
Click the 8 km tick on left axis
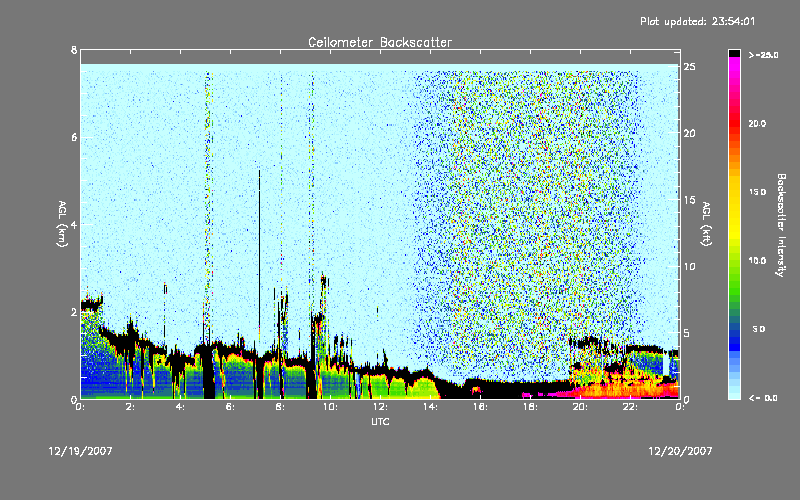74,51
